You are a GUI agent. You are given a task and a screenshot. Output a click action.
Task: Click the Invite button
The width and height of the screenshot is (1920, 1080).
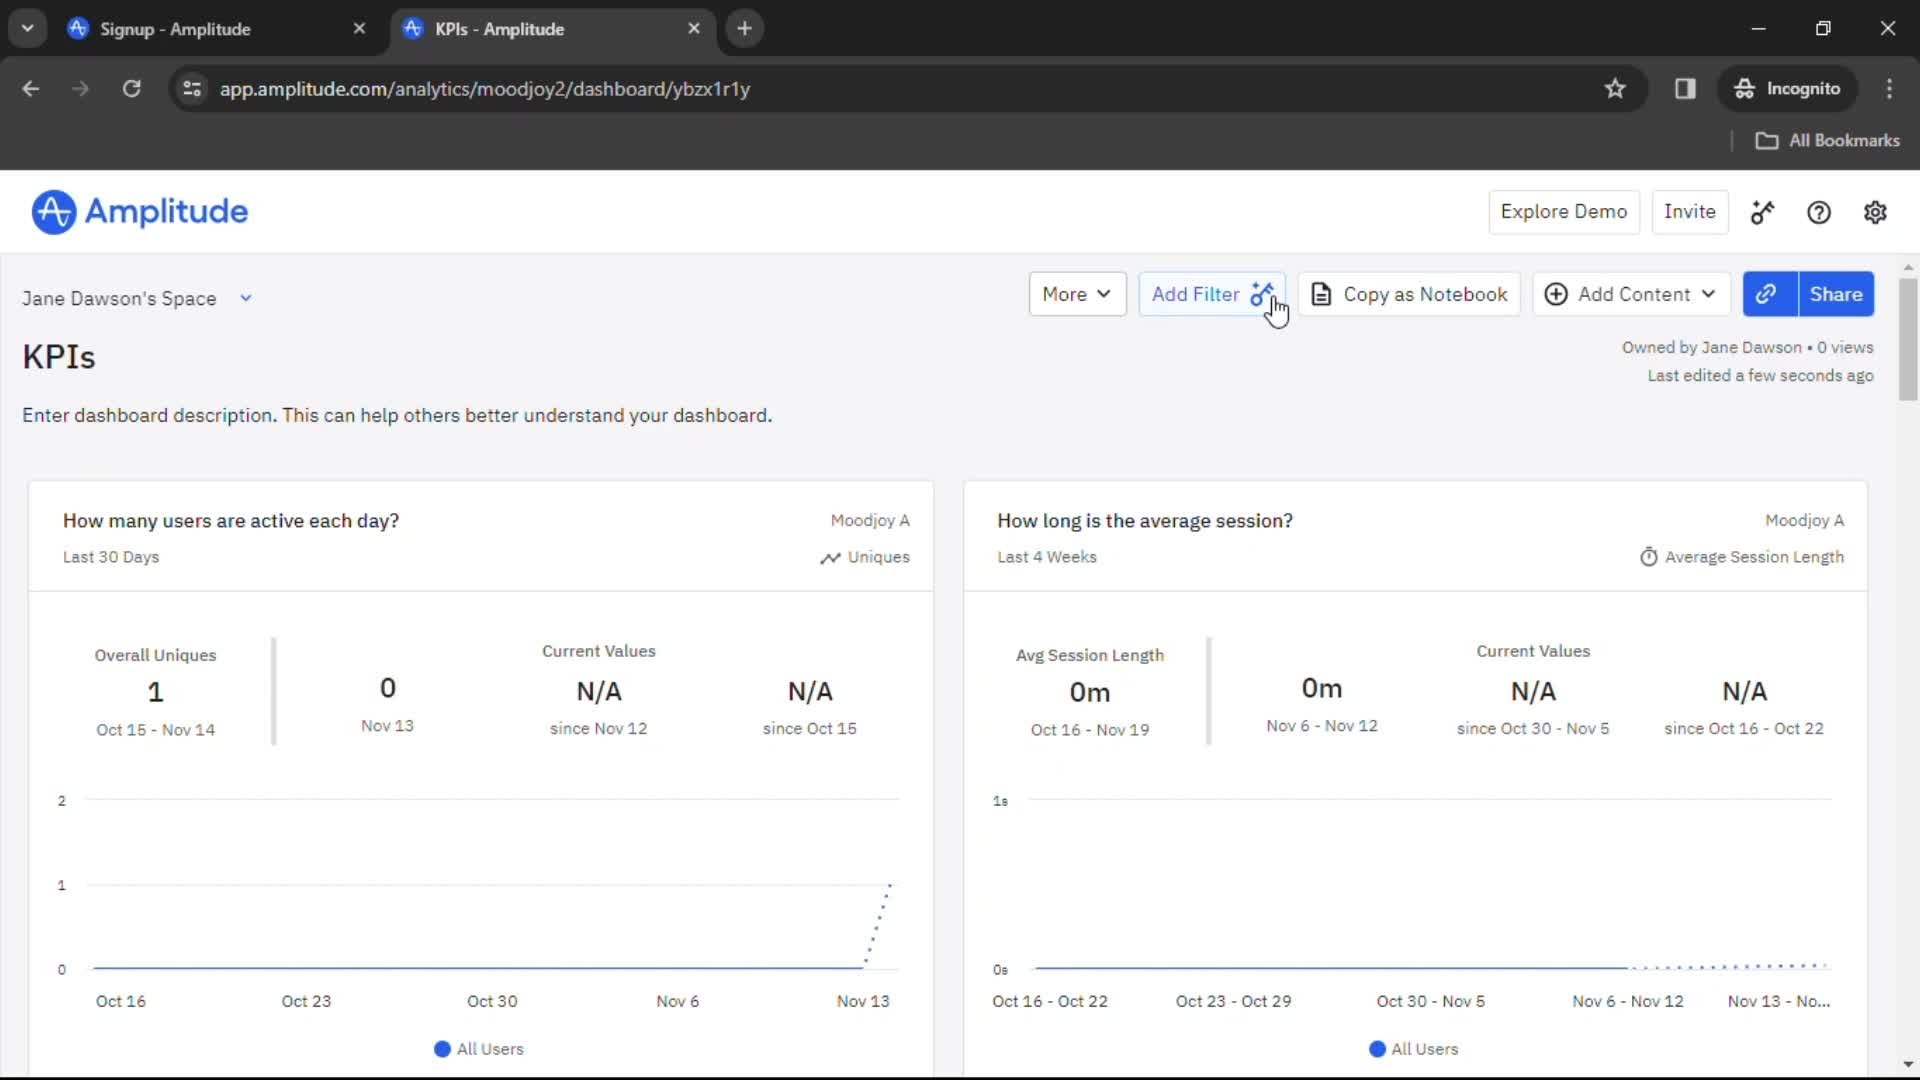point(1689,212)
